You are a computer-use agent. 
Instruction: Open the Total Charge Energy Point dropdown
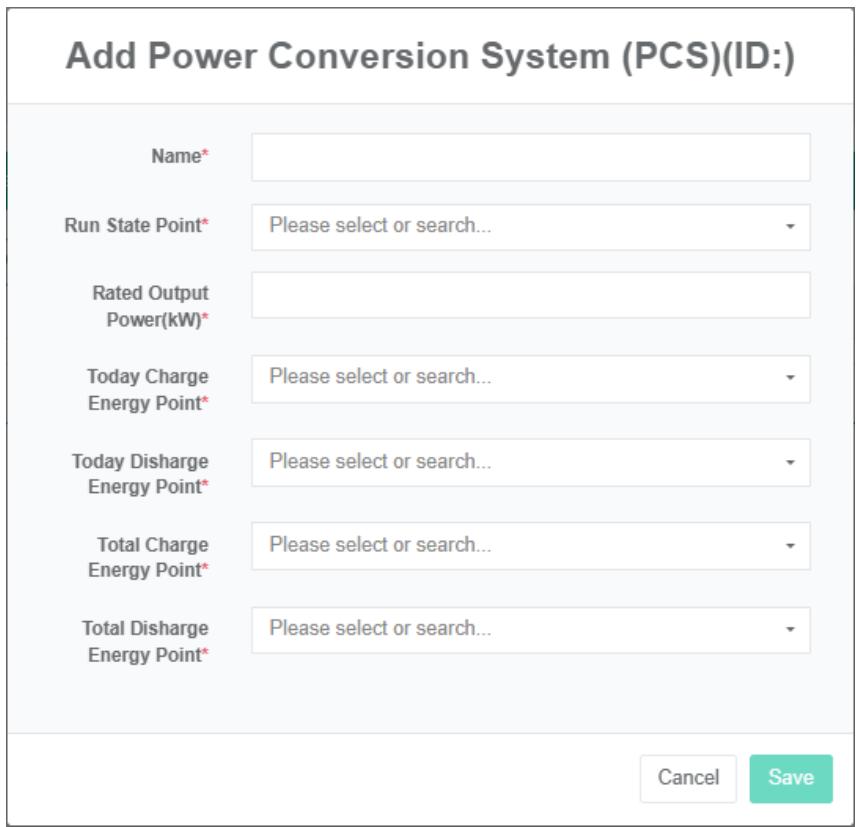520,546
